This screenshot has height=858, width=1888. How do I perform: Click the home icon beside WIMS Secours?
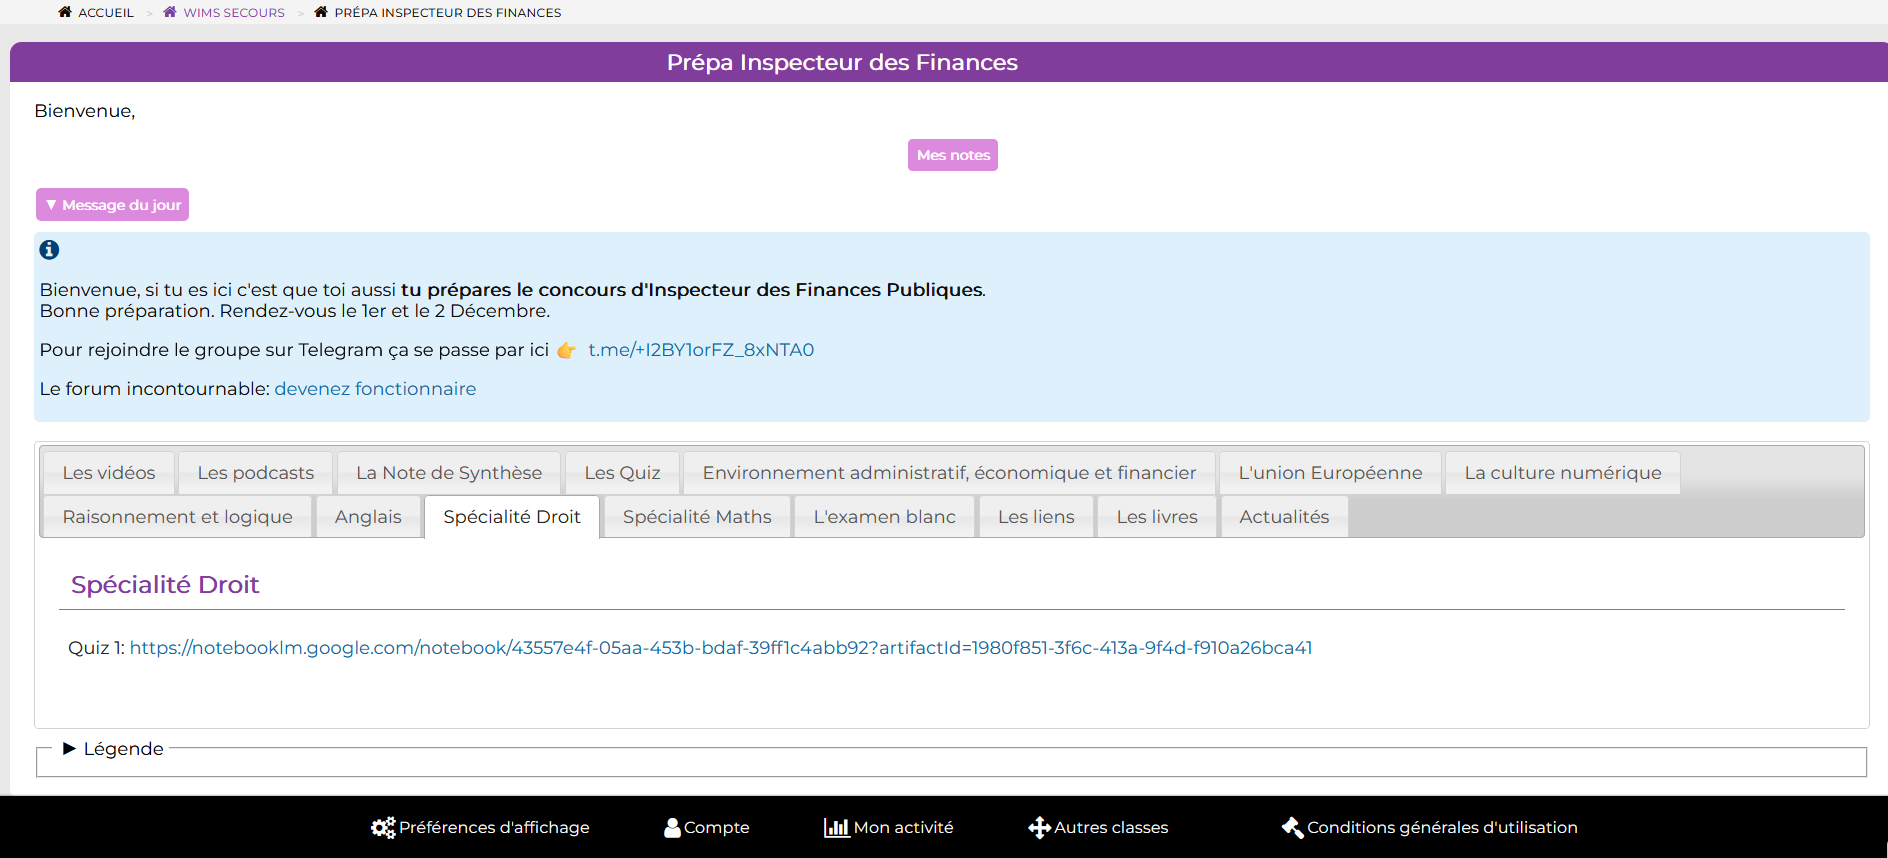coord(170,12)
